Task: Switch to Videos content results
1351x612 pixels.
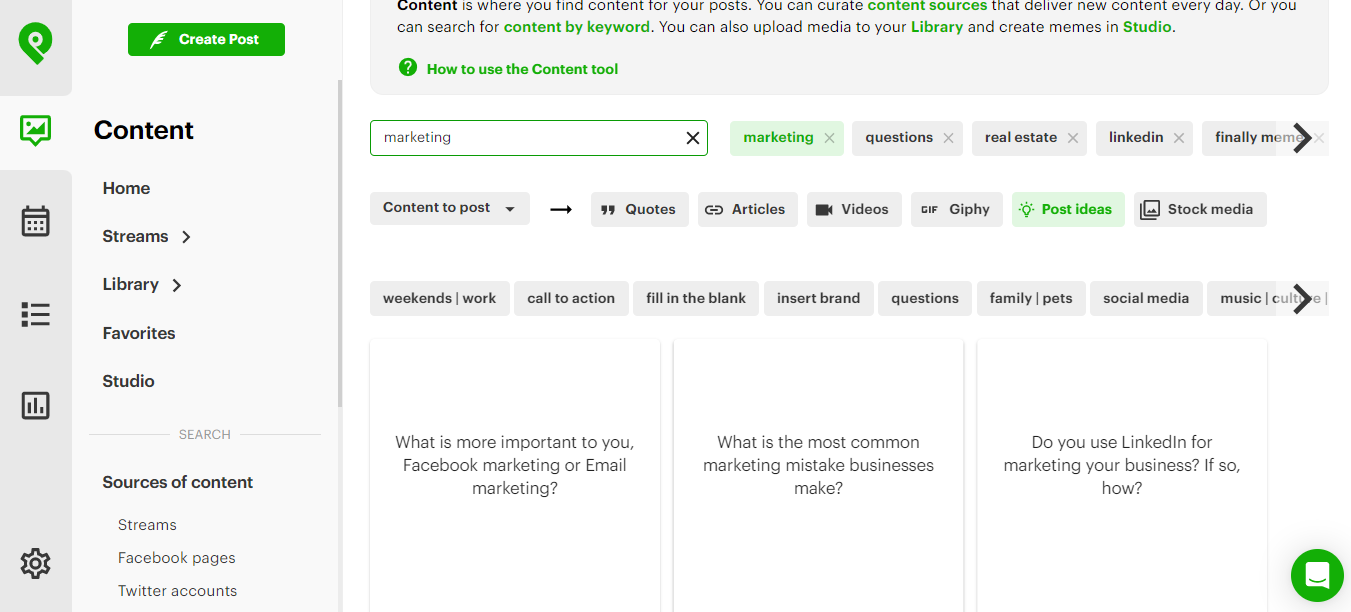Action: pos(854,209)
